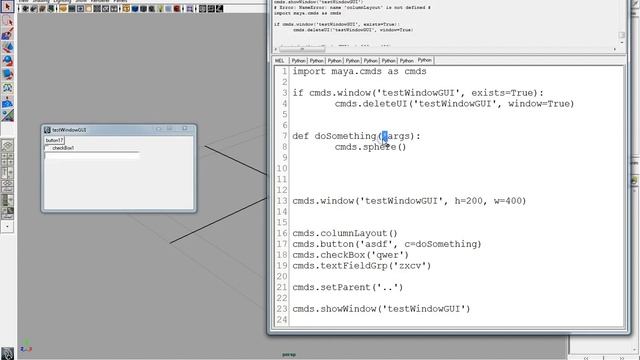Click the line 'import maya.cmds as cmds' in editor
Viewport: 640px width, 360px height.
359,71
